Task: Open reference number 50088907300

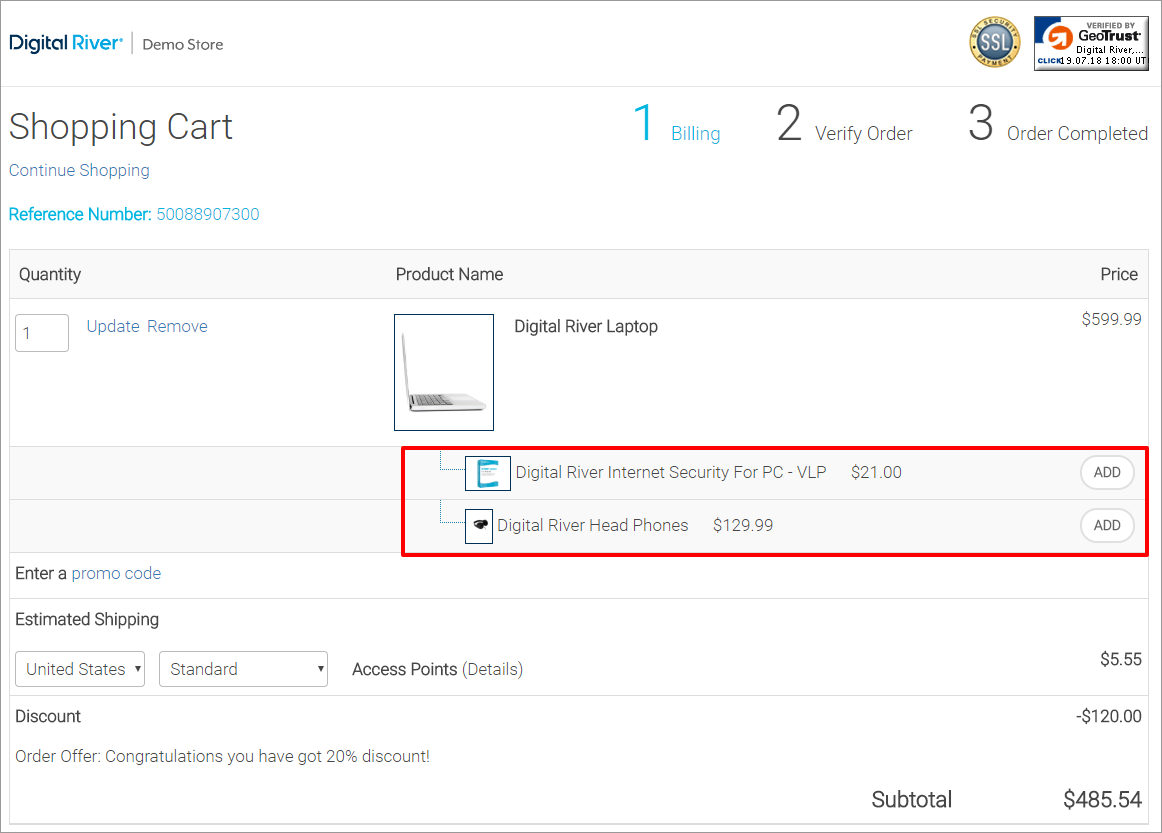Action: pos(208,214)
